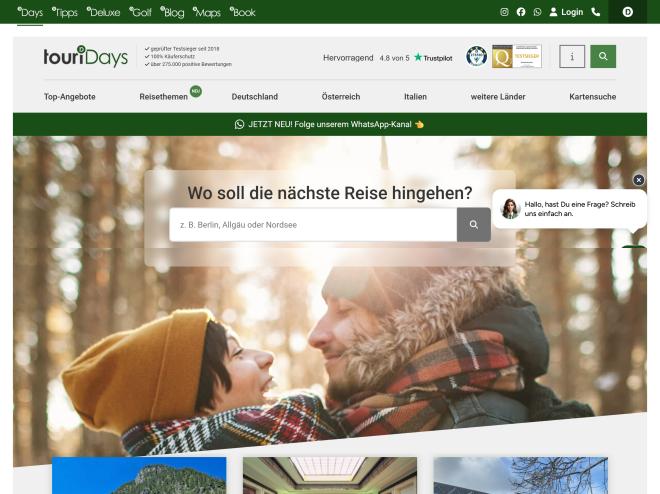
Task: Open the weitere Länder menu
Action: point(498,97)
